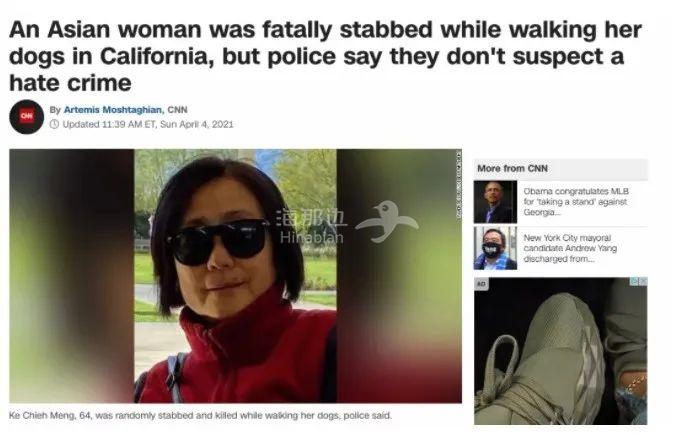696x448 pixels.
Task: Click the 'CNN' label after the author name
Action: (x=177, y=110)
